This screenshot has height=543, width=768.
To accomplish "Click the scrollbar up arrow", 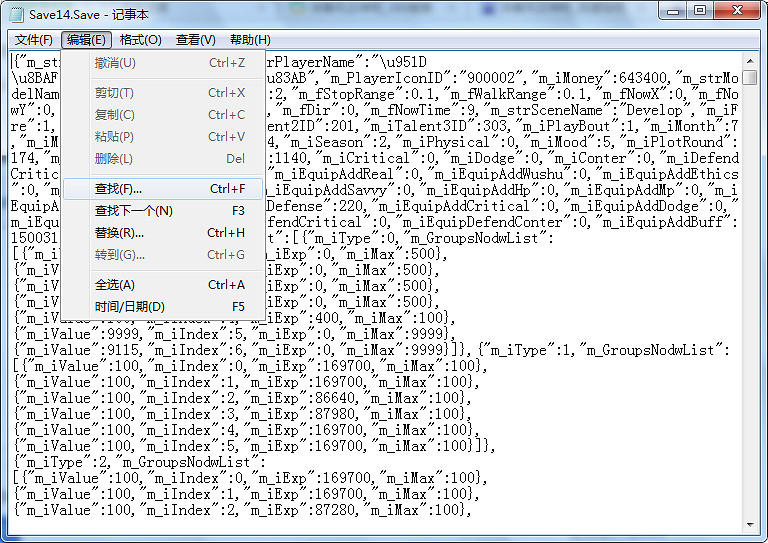I will [x=750, y=62].
